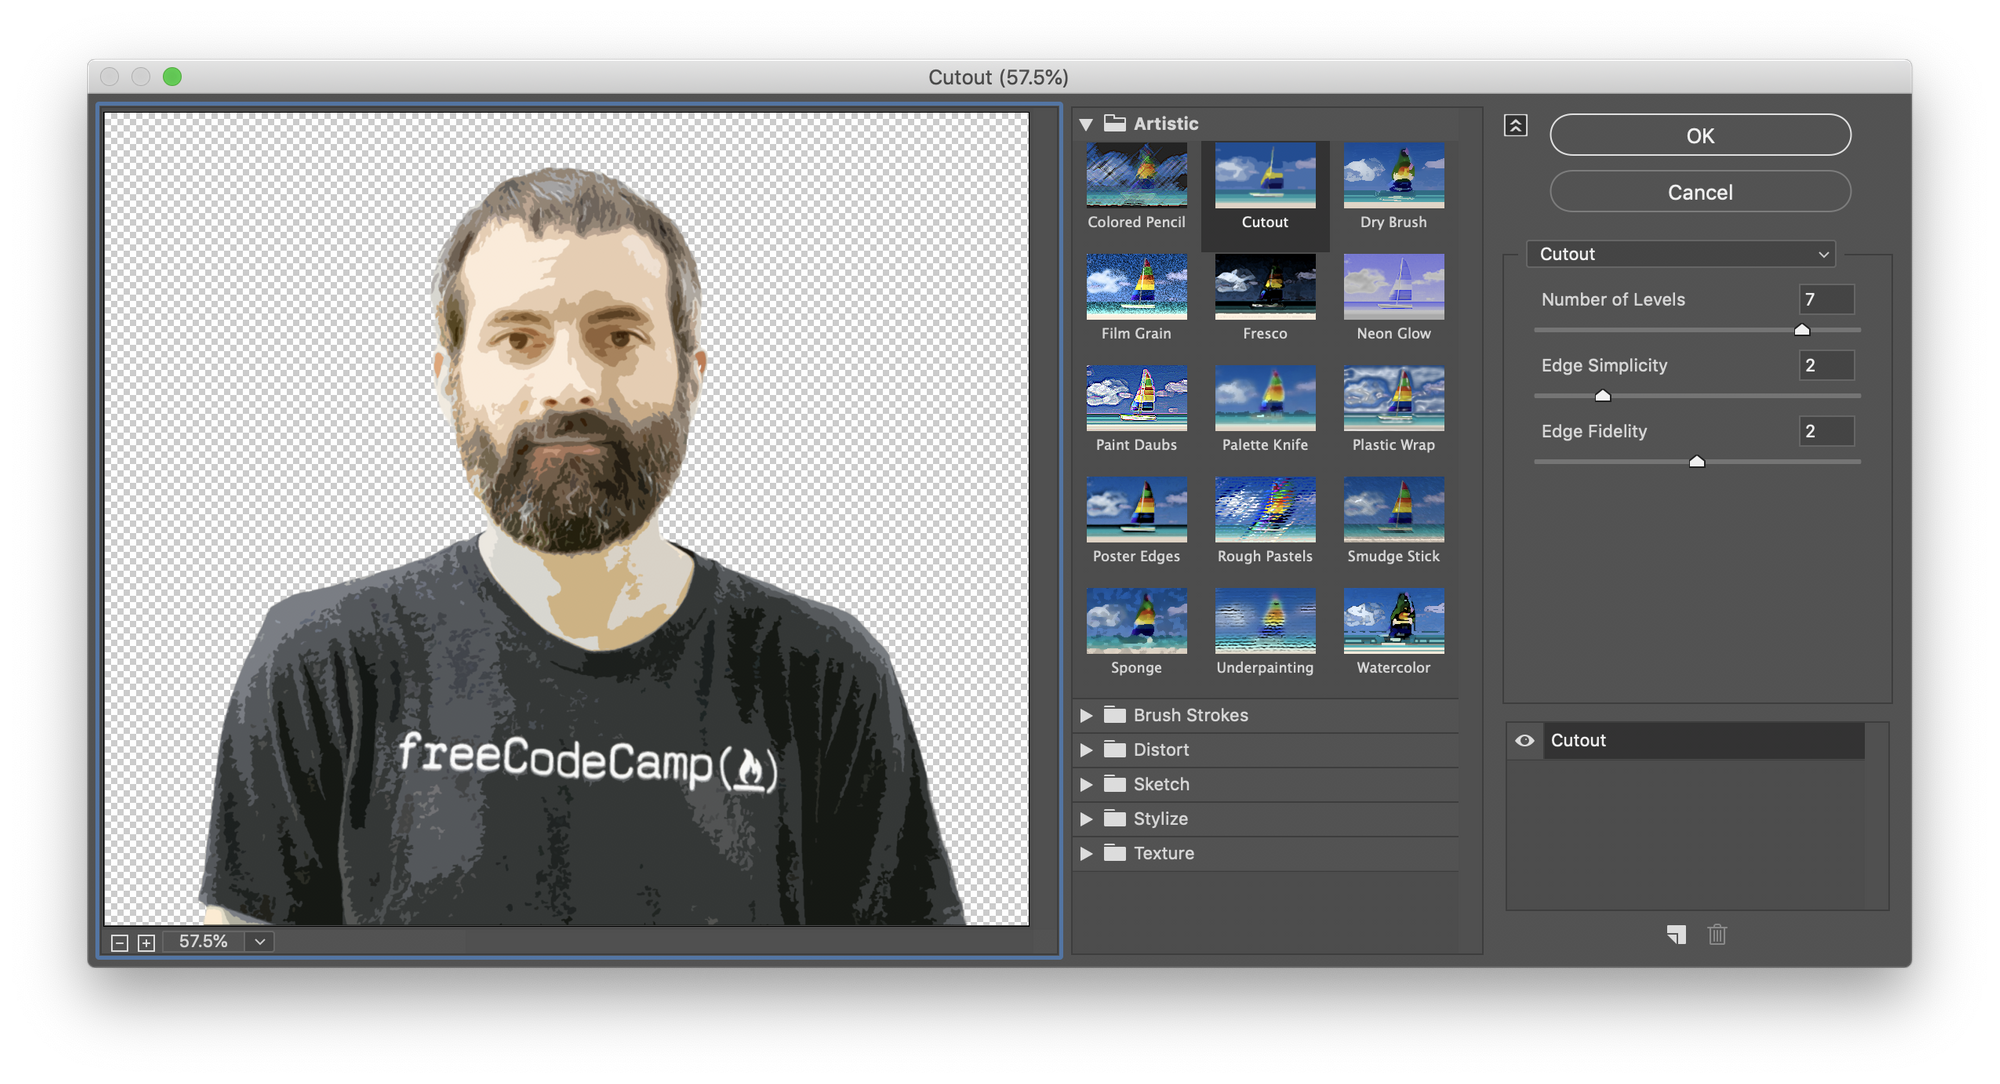Pick the Smudge Stick filter
This screenshot has width=2000, height=1084.
[1393, 509]
